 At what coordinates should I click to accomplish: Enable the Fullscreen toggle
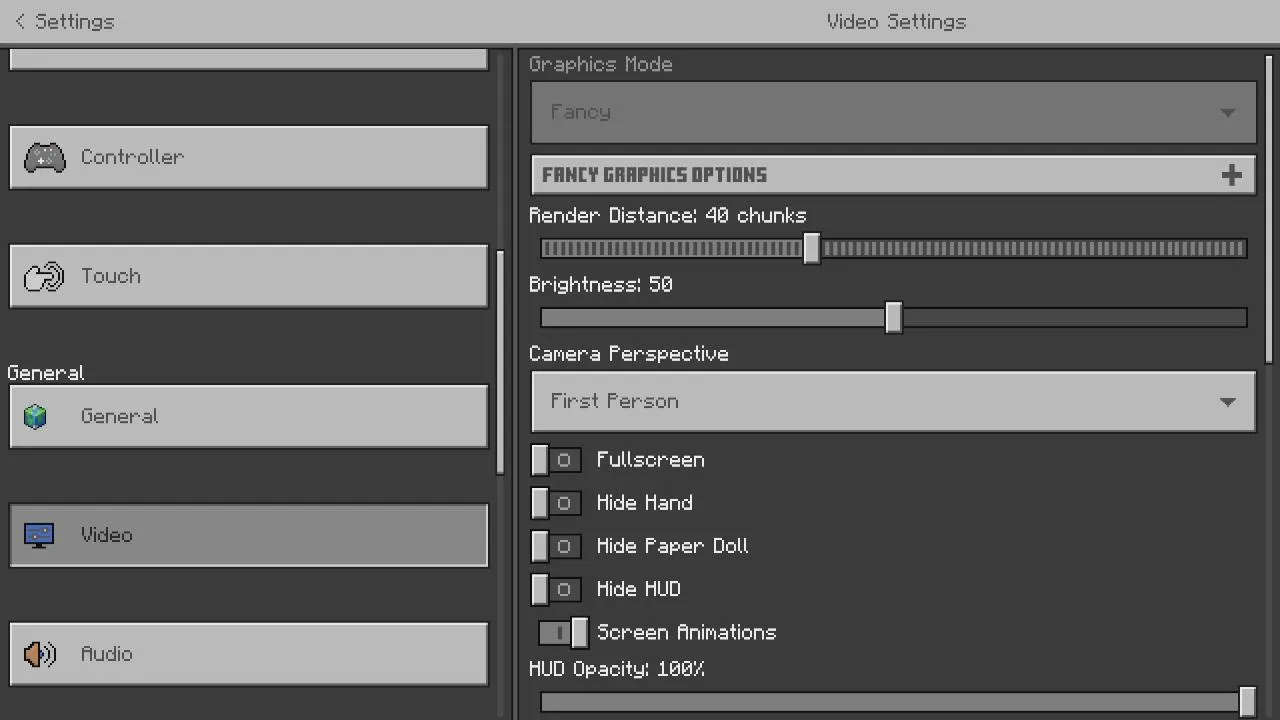click(556, 460)
